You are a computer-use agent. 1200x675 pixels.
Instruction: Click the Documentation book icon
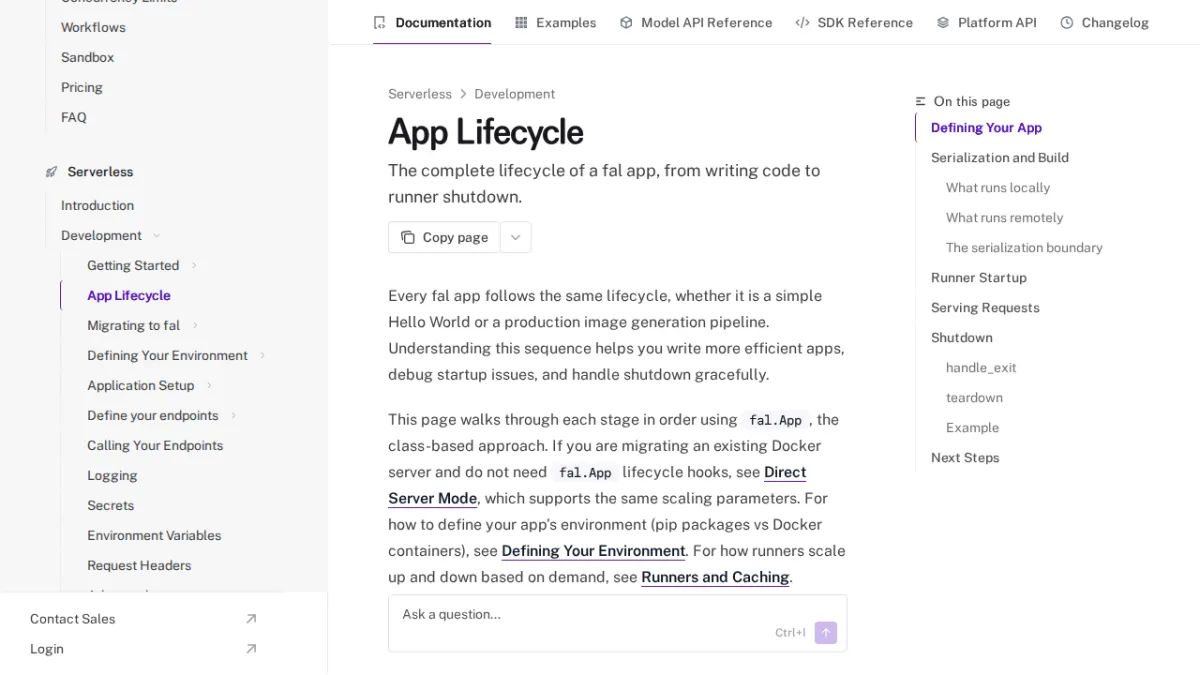point(379,22)
